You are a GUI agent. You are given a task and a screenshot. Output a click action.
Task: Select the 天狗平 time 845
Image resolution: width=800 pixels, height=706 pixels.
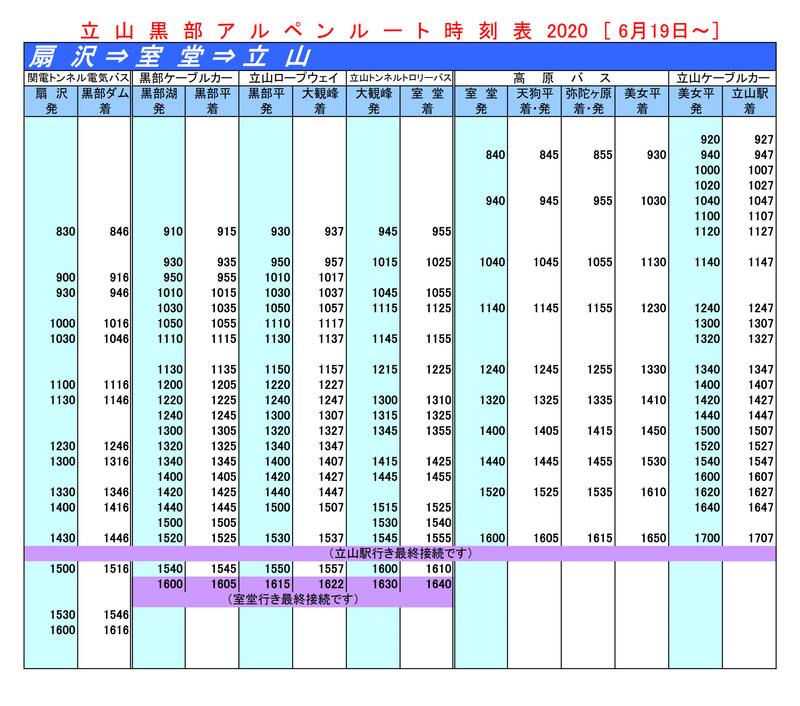click(x=549, y=155)
